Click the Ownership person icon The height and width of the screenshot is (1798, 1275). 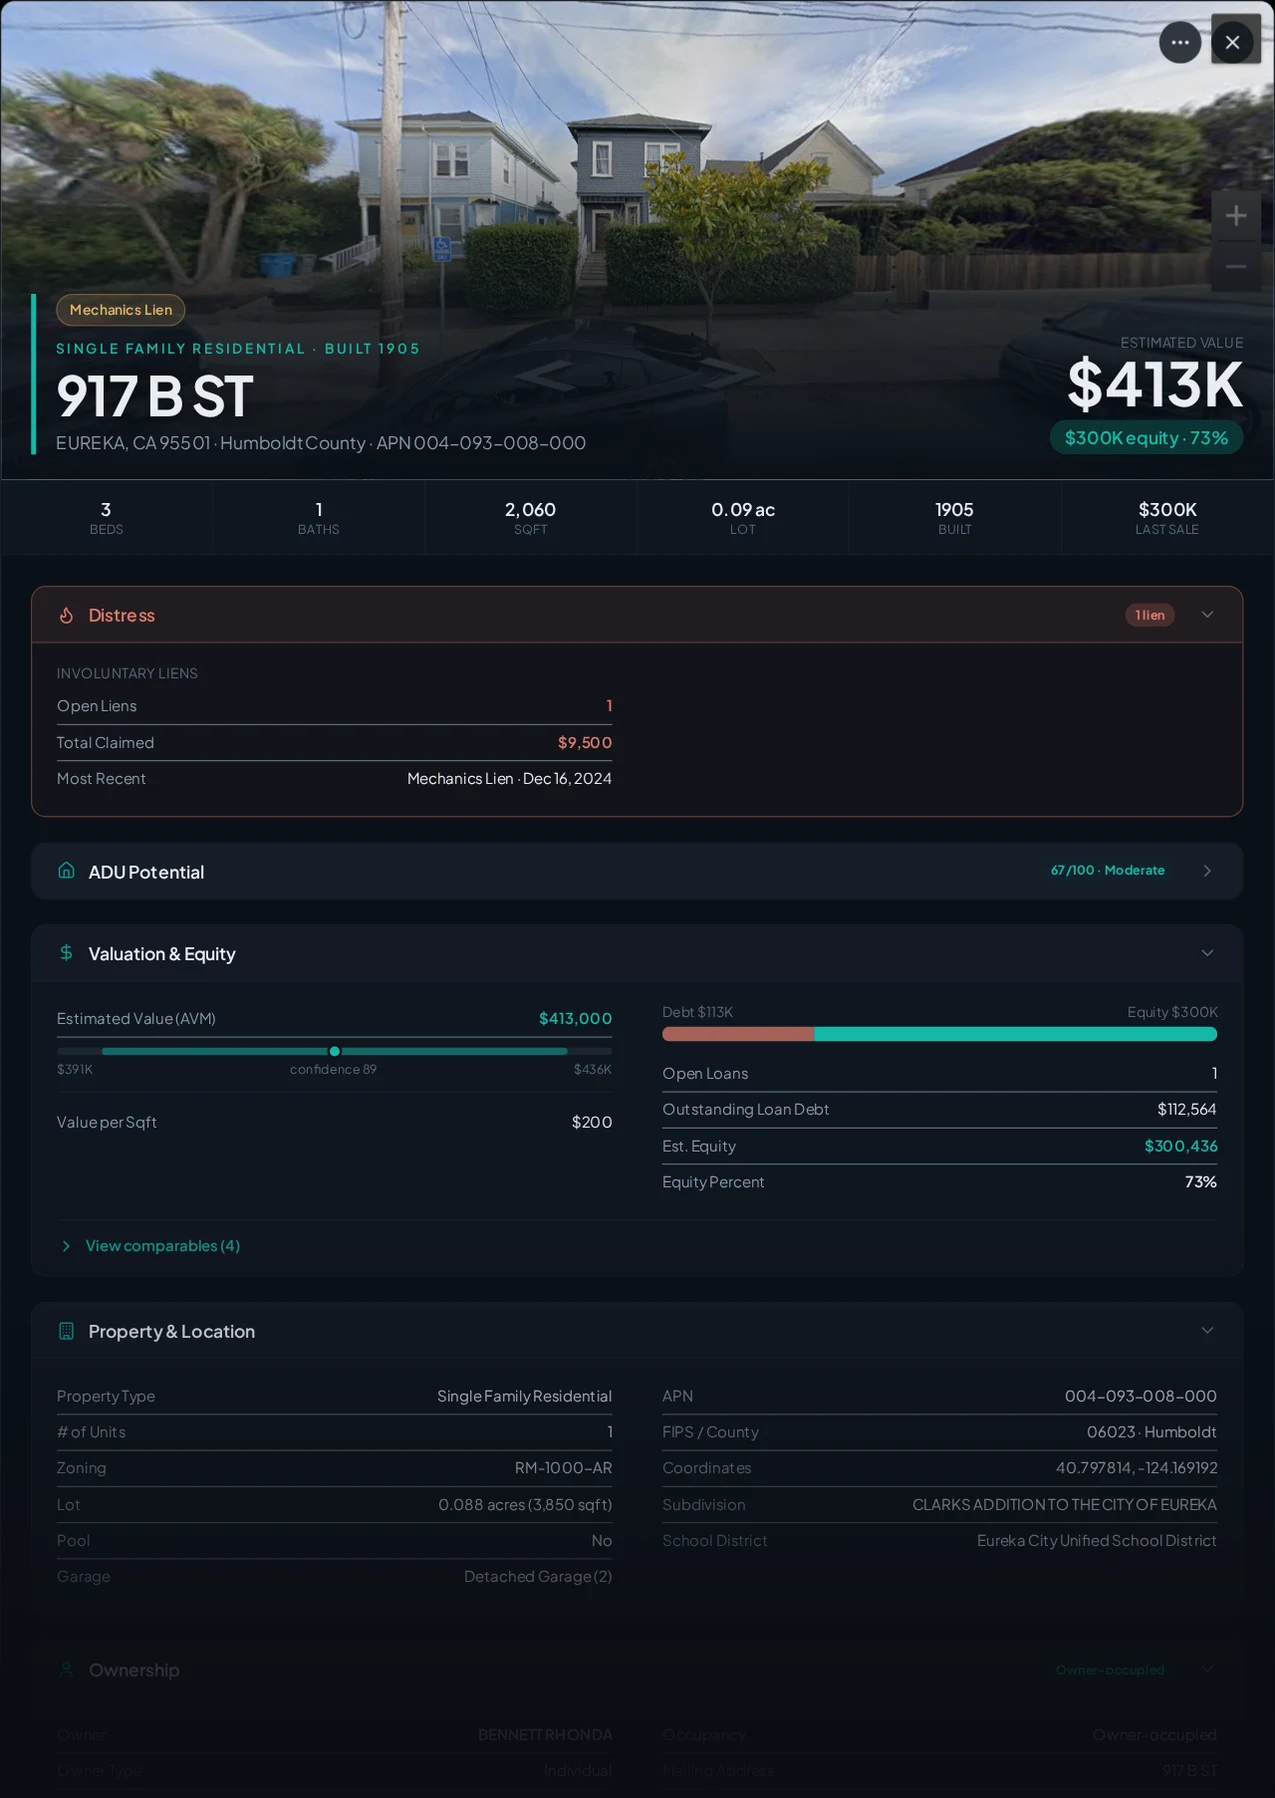66,1669
